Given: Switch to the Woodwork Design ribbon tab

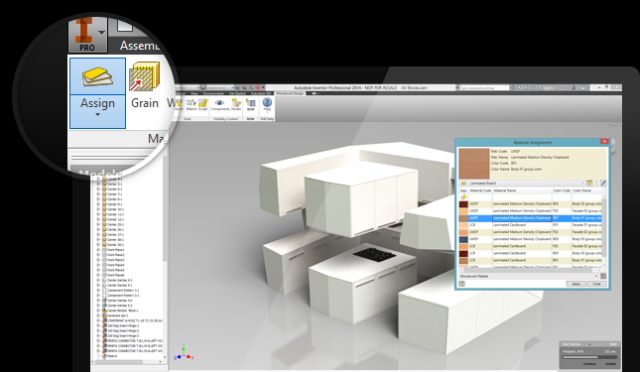Looking at the screenshot, I should click(x=290, y=94).
